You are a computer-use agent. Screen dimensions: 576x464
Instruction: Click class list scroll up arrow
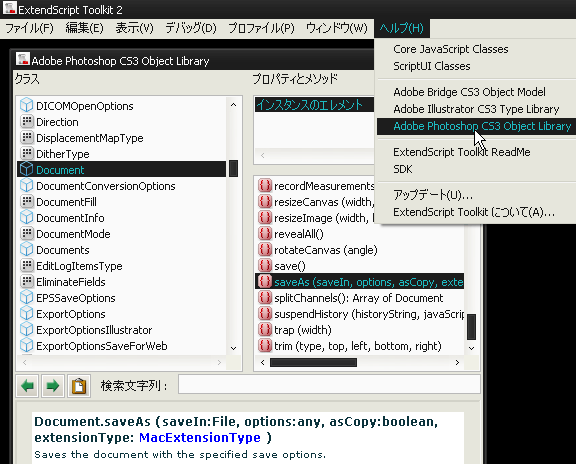pyautogui.click(x=233, y=105)
